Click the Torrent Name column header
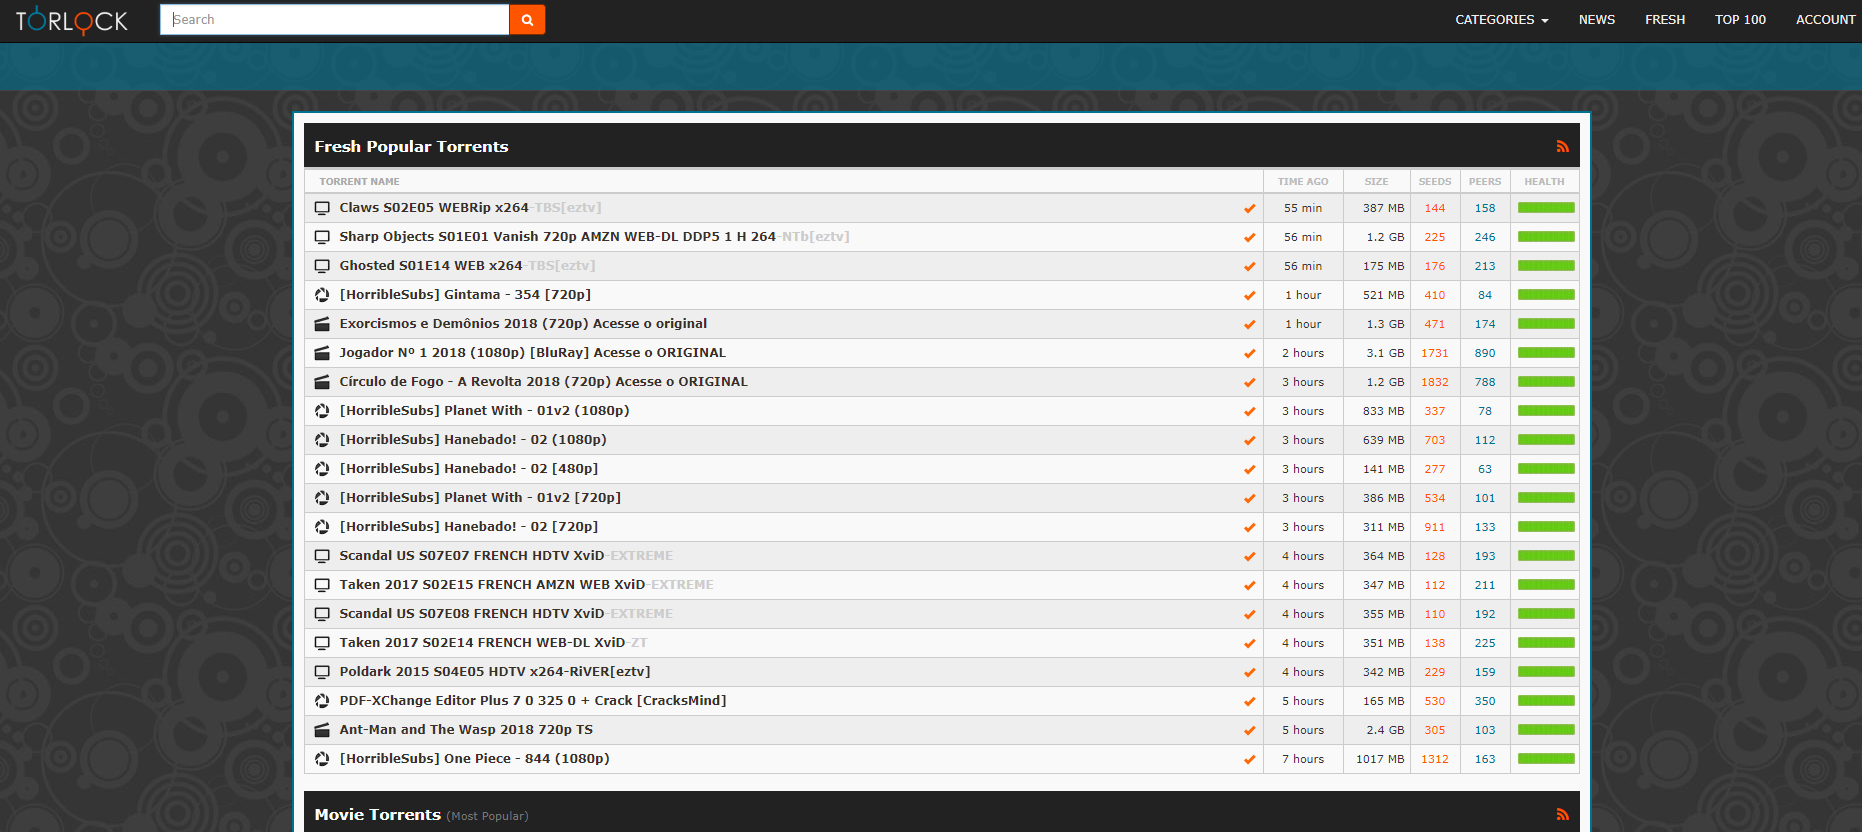The height and width of the screenshot is (832, 1862). [359, 182]
